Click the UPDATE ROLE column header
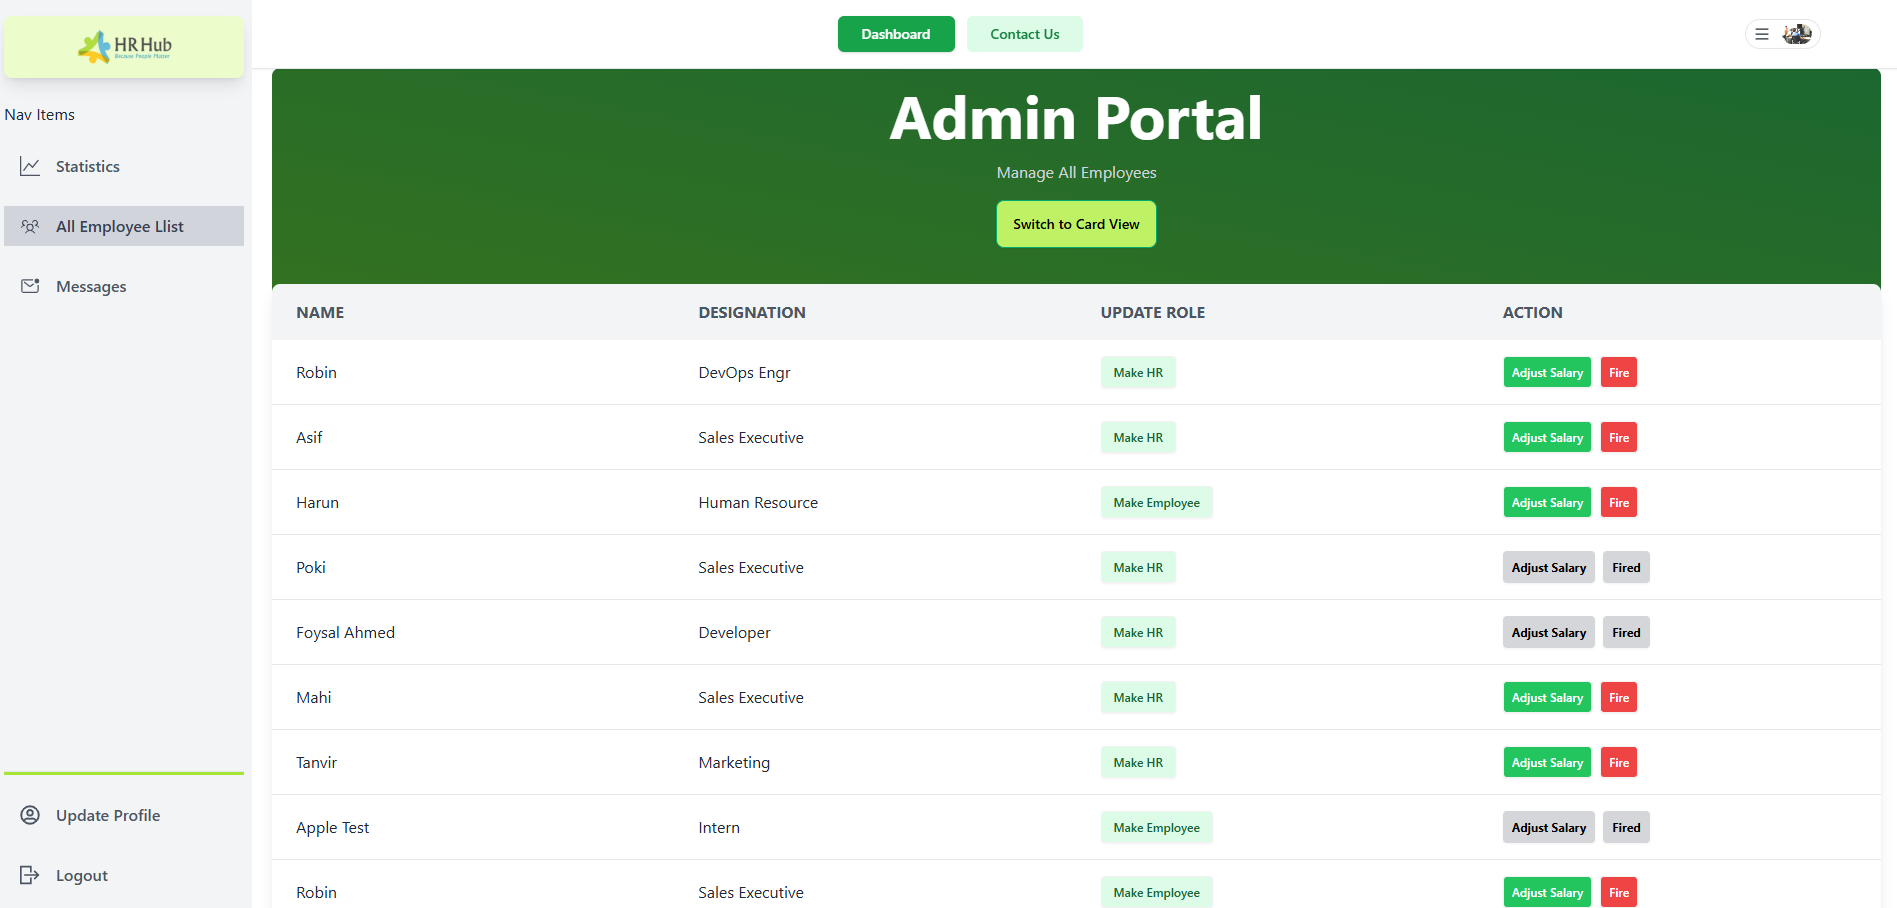Screen dimensions: 1897x908 click(1153, 312)
